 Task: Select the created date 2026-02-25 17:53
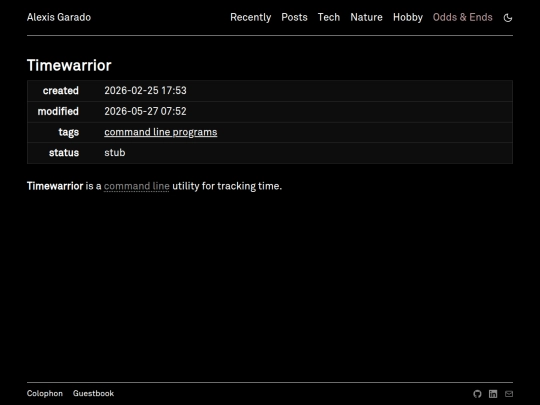tap(145, 91)
